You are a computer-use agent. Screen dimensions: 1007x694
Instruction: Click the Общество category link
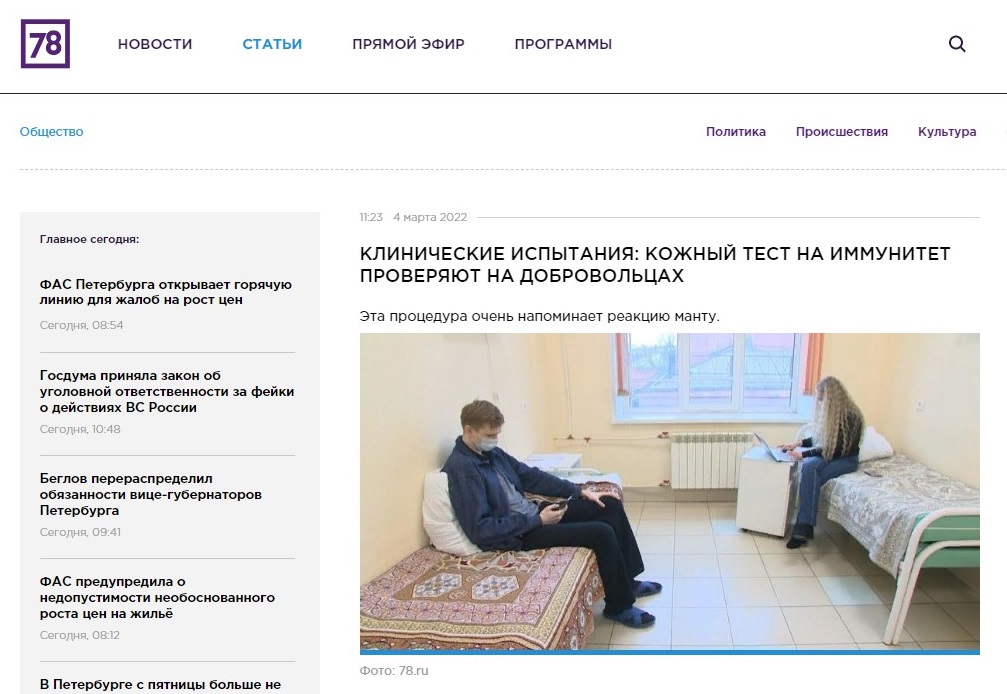[51, 132]
